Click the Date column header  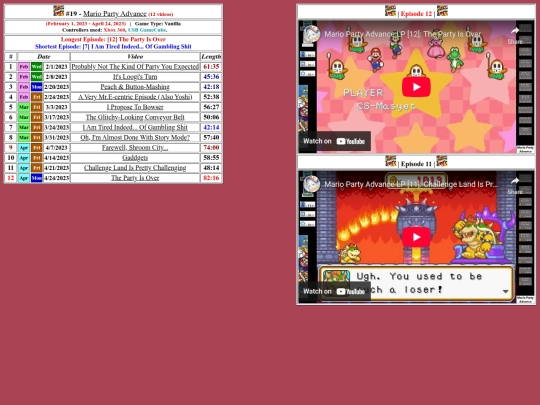(44, 56)
